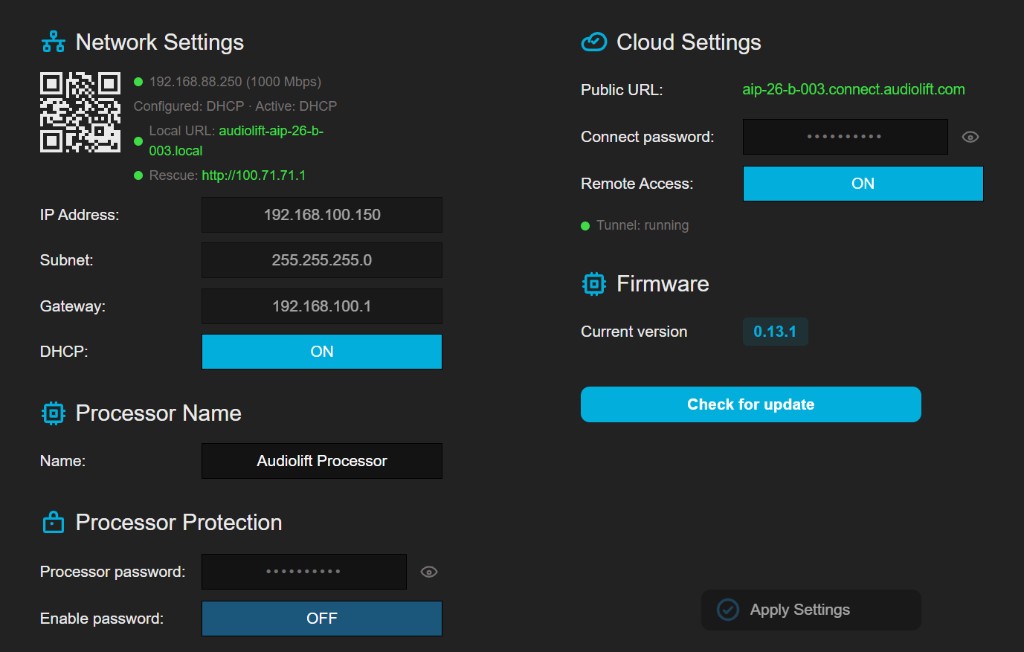Click the Firmware heading
This screenshot has width=1024, height=652.
click(x=663, y=284)
